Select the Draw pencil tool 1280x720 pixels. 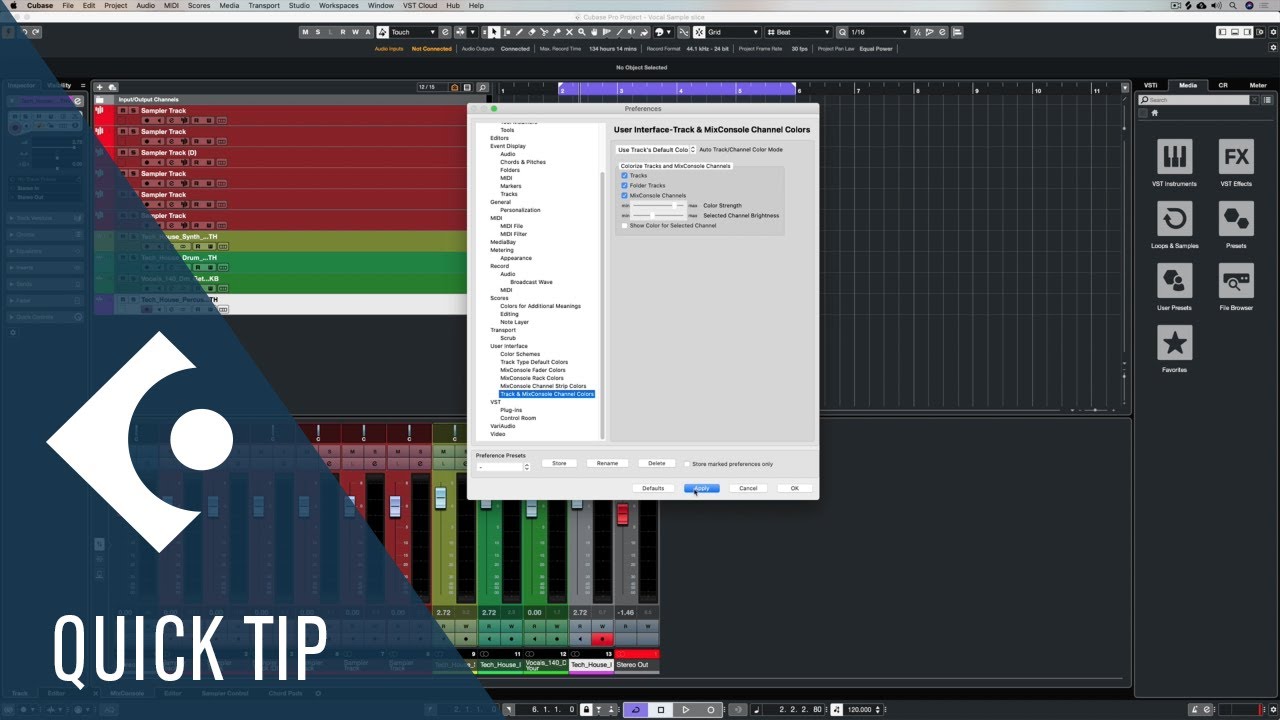pos(520,32)
